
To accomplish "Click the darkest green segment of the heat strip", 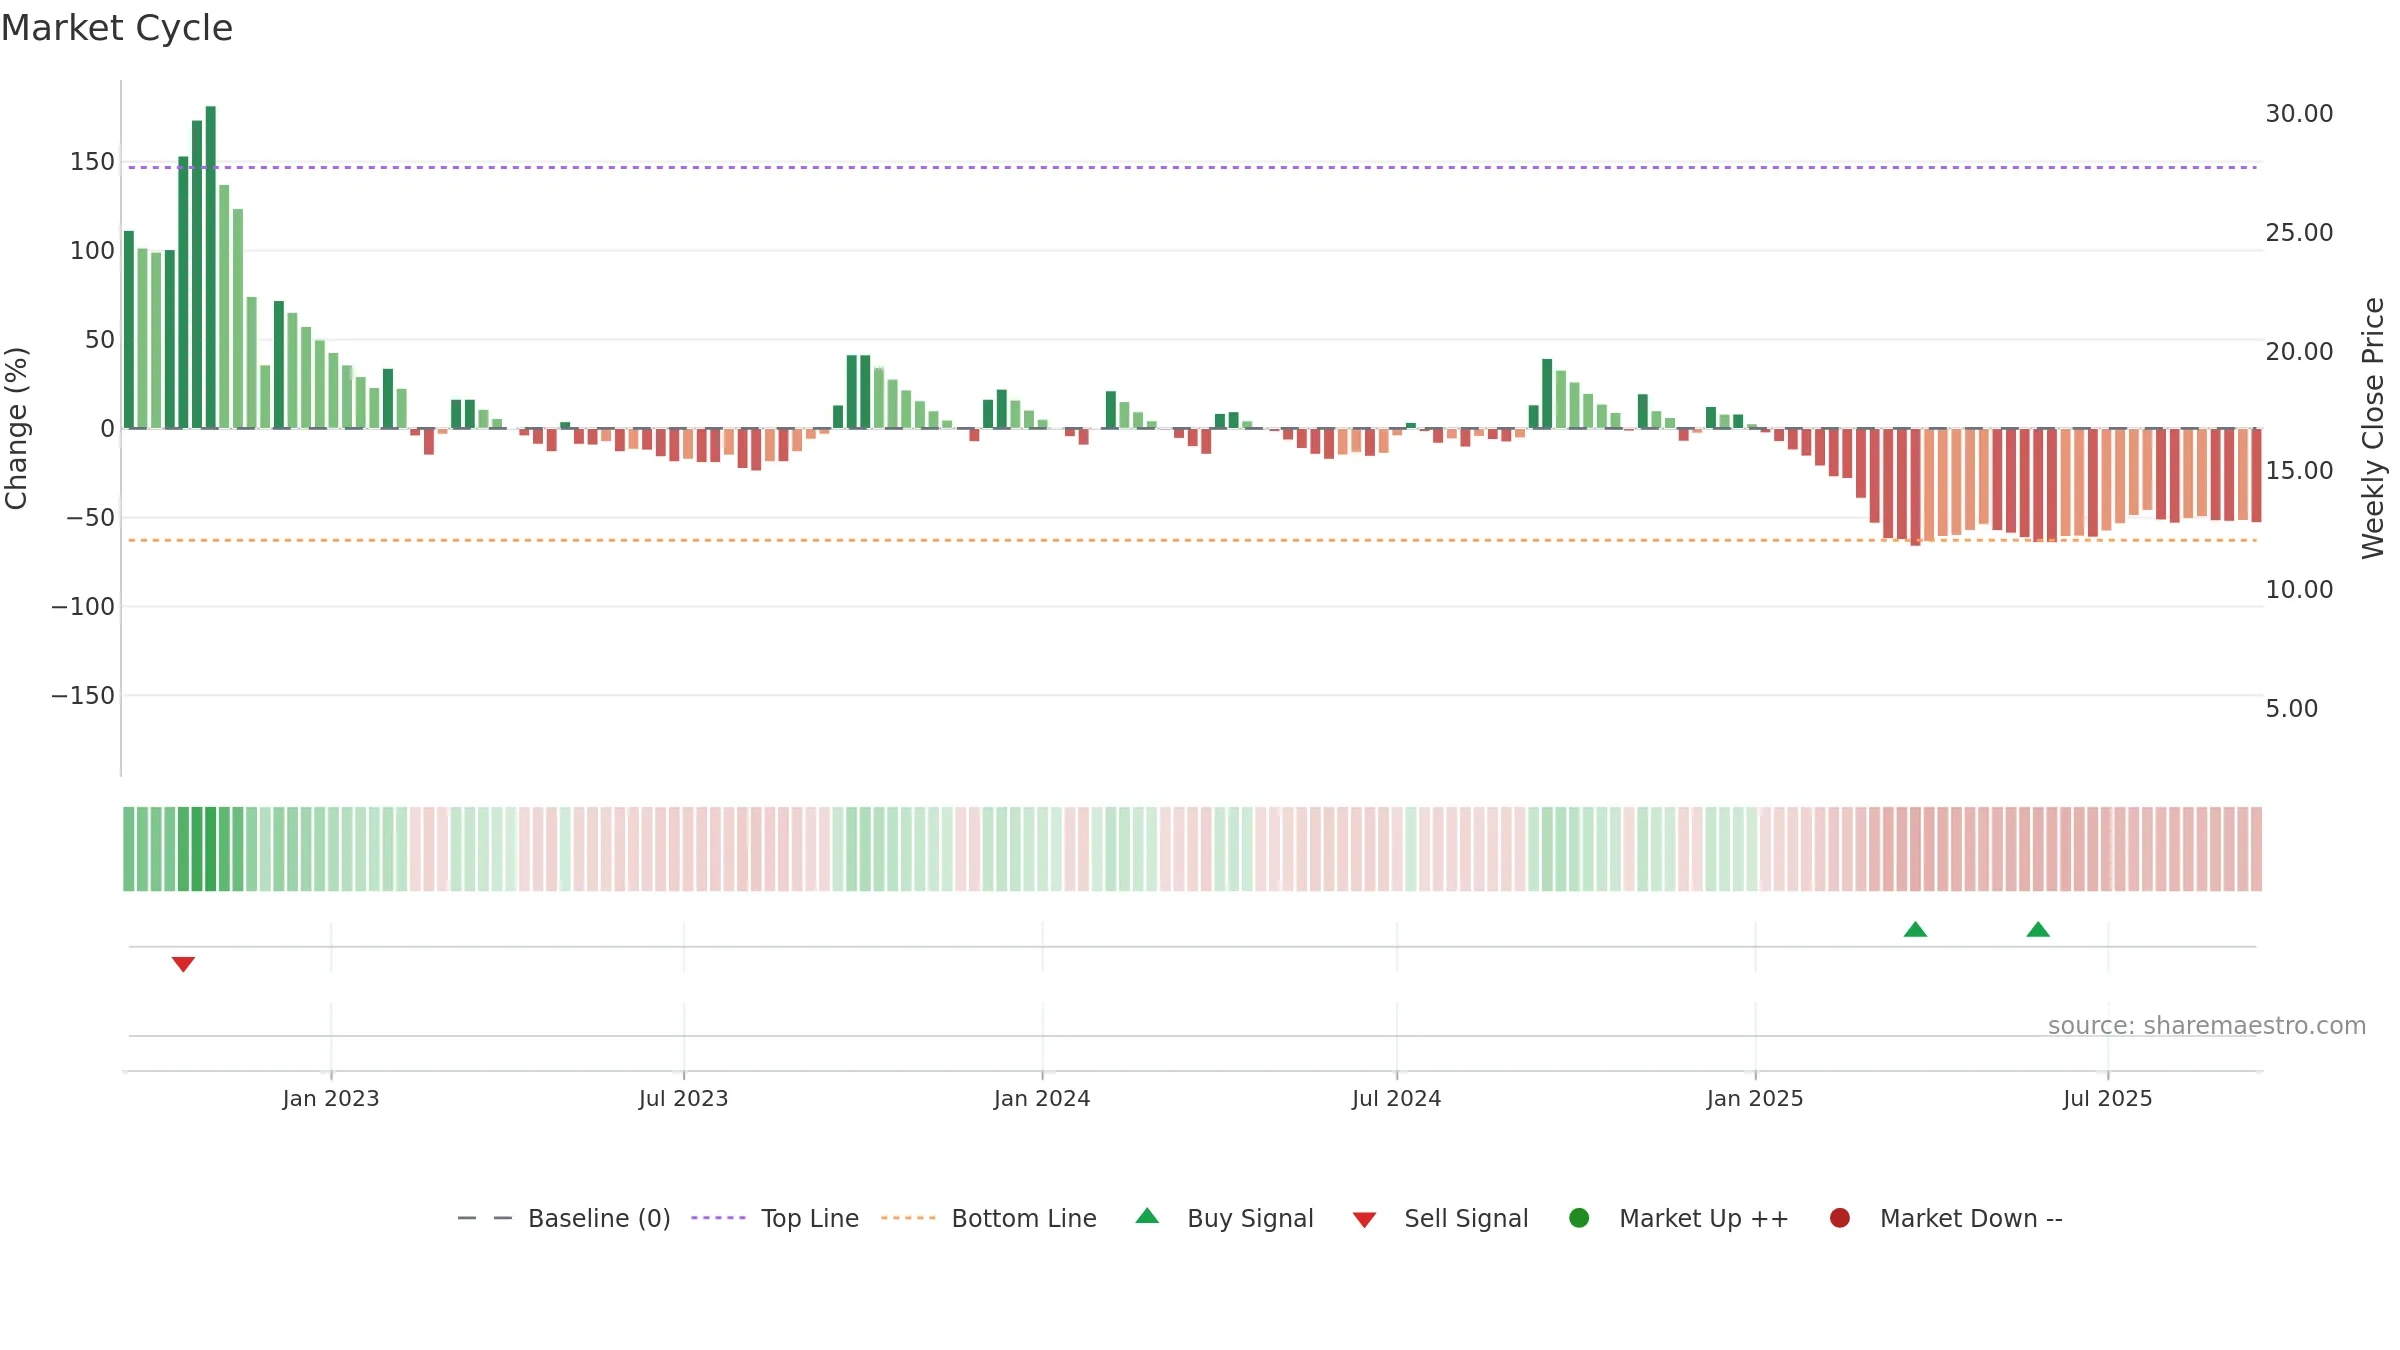I will tap(210, 849).
